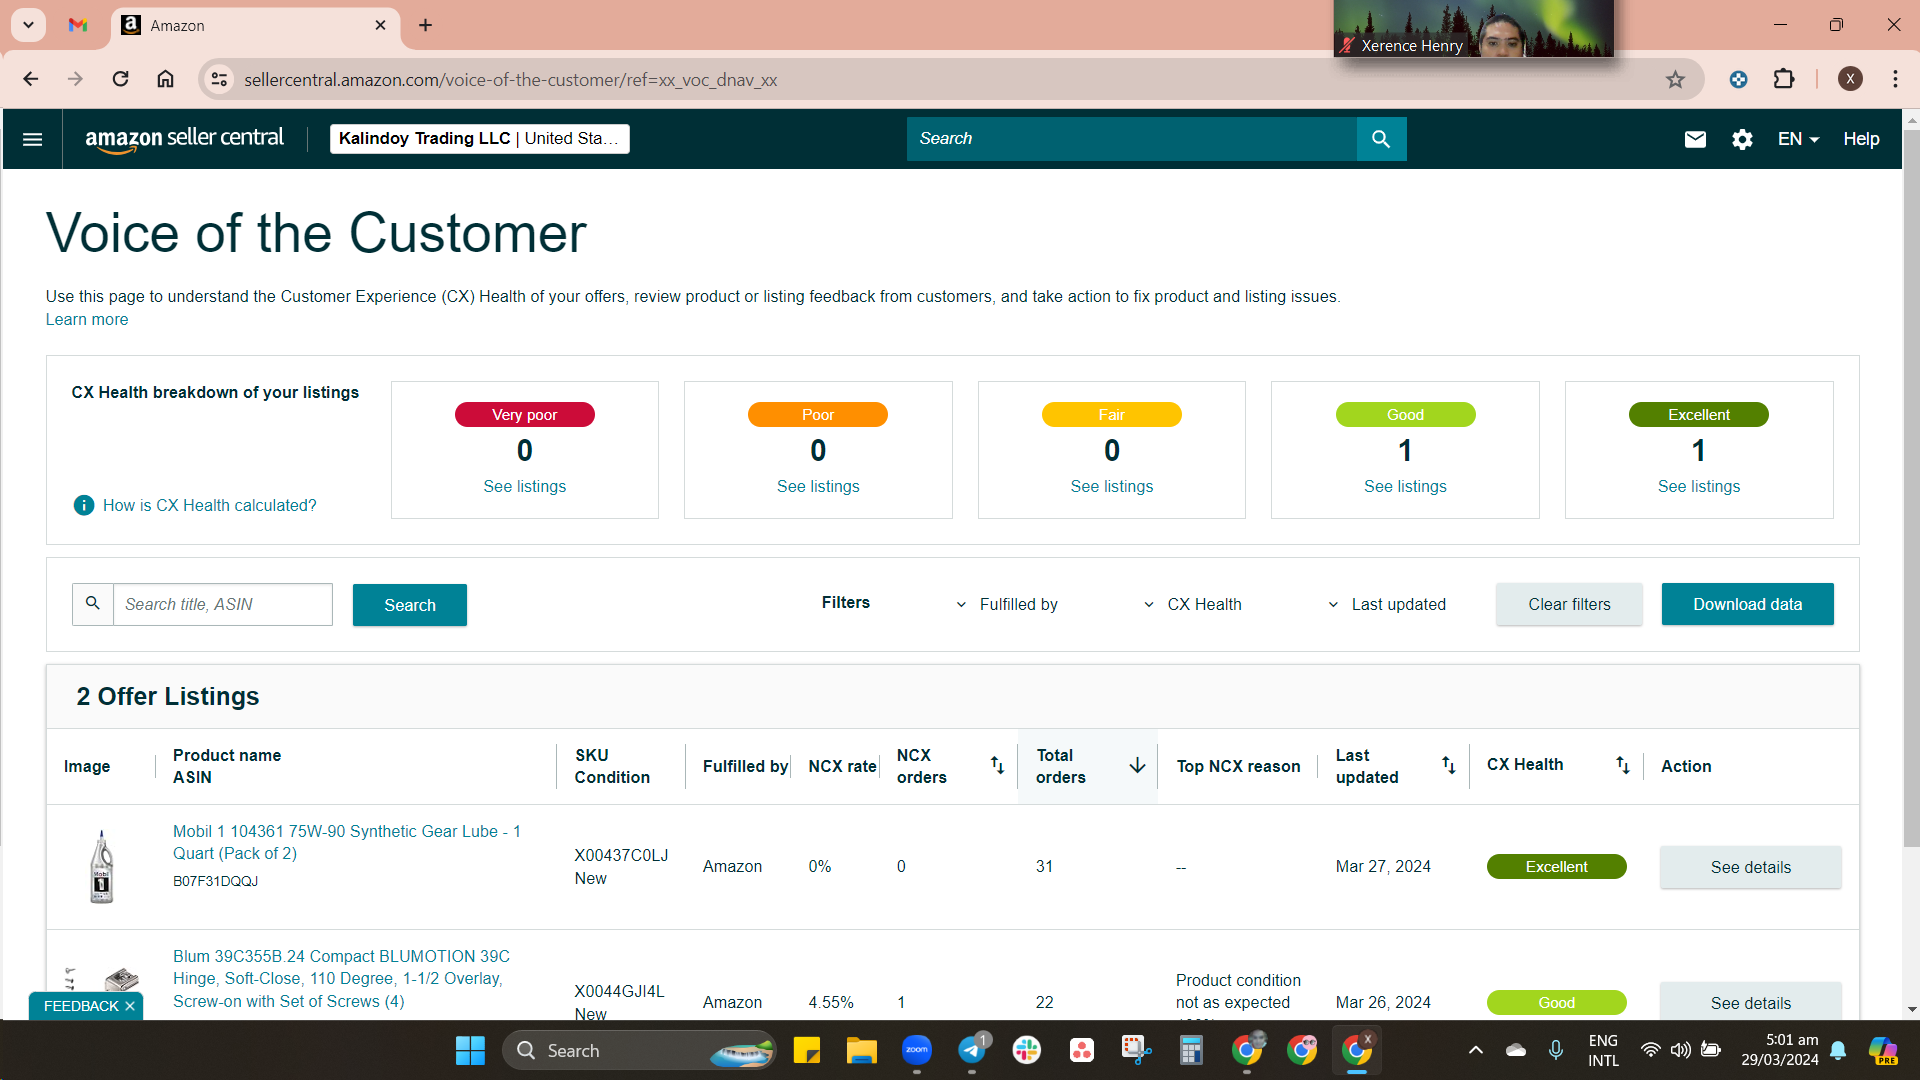Image resolution: width=1920 pixels, height=1080 pixels.
Task: Expand the CX Health filter dropdown
Action: coord(1192,604)
